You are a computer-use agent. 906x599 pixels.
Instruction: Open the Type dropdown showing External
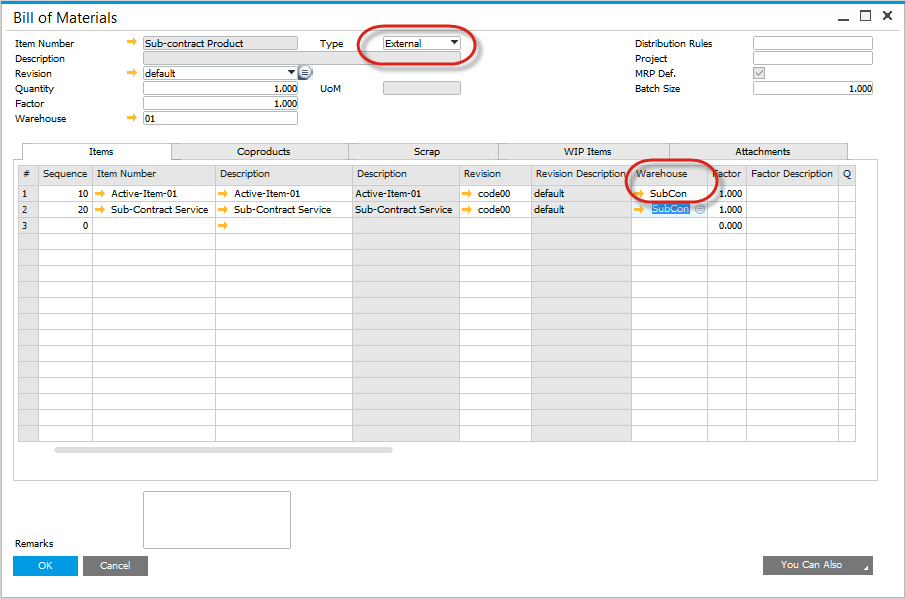click(x=454, y=43)
